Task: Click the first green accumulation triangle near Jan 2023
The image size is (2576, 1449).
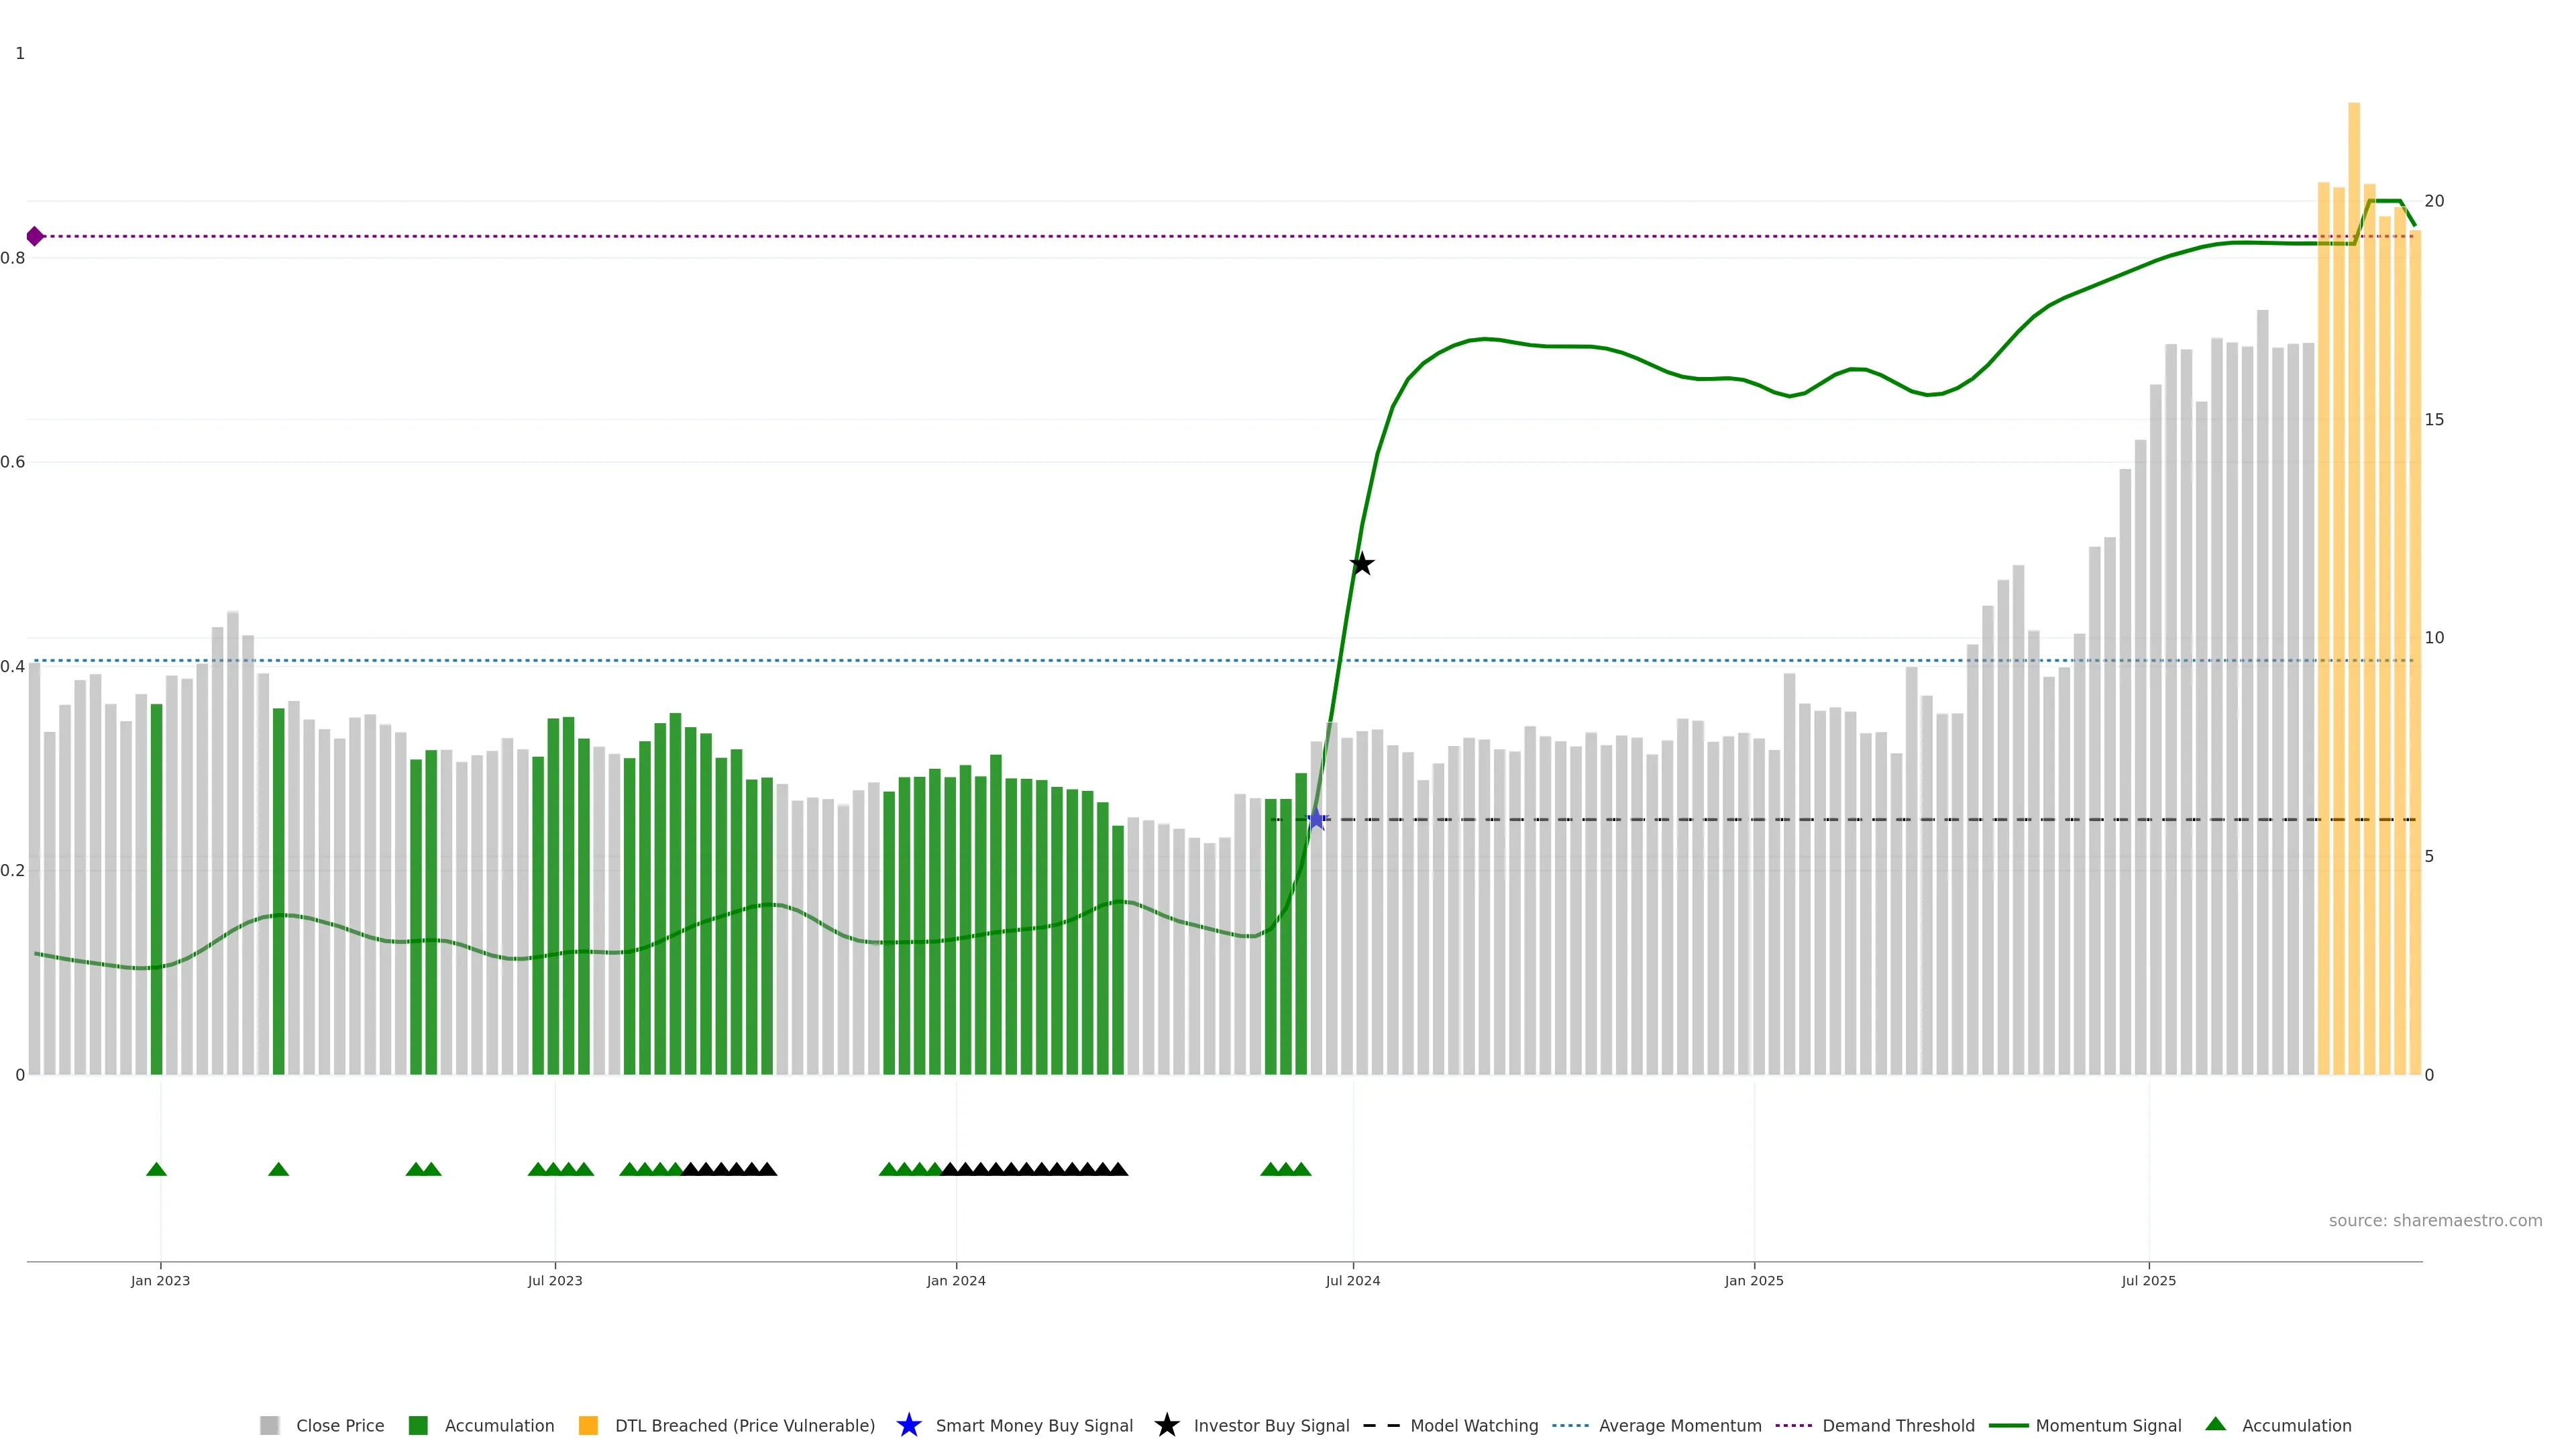Action: [x=156, y=1169]
